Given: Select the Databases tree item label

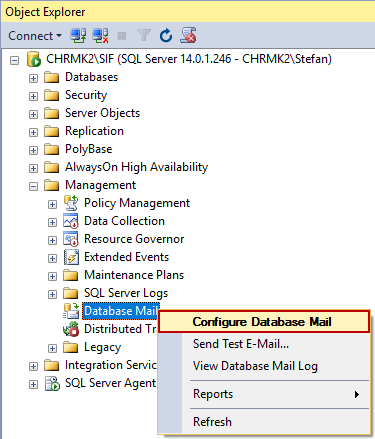Looking at the screenshot, I should [91, 77].
